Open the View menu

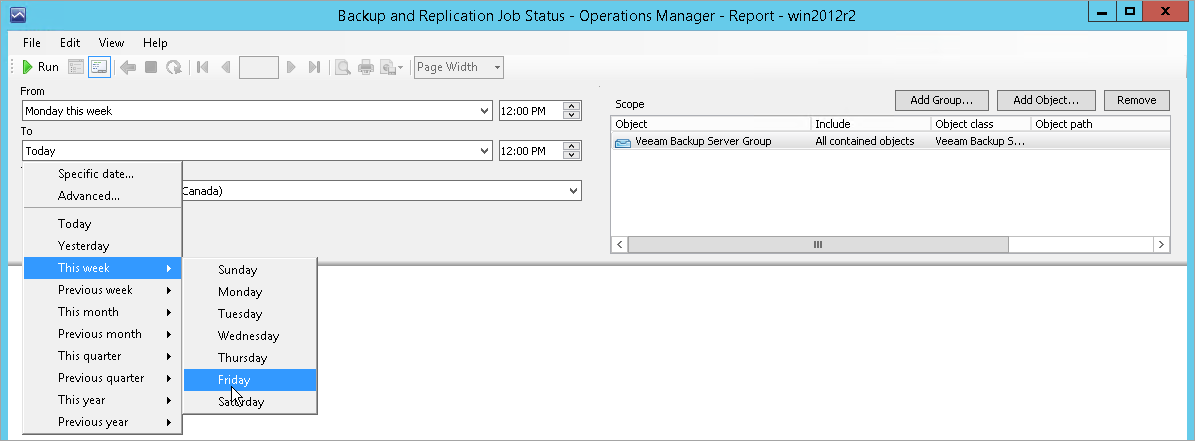pyautogui.click(x=111, y=43)
